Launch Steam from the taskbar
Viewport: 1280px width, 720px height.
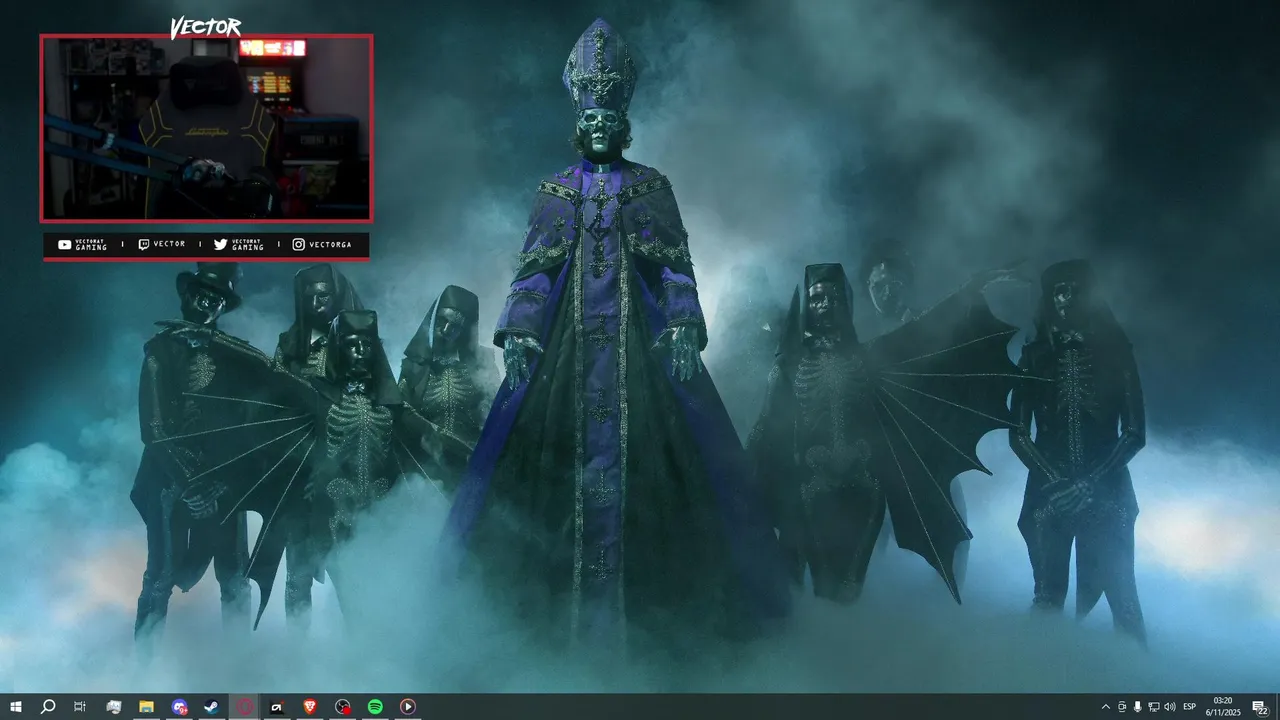(x=212, y=707)
